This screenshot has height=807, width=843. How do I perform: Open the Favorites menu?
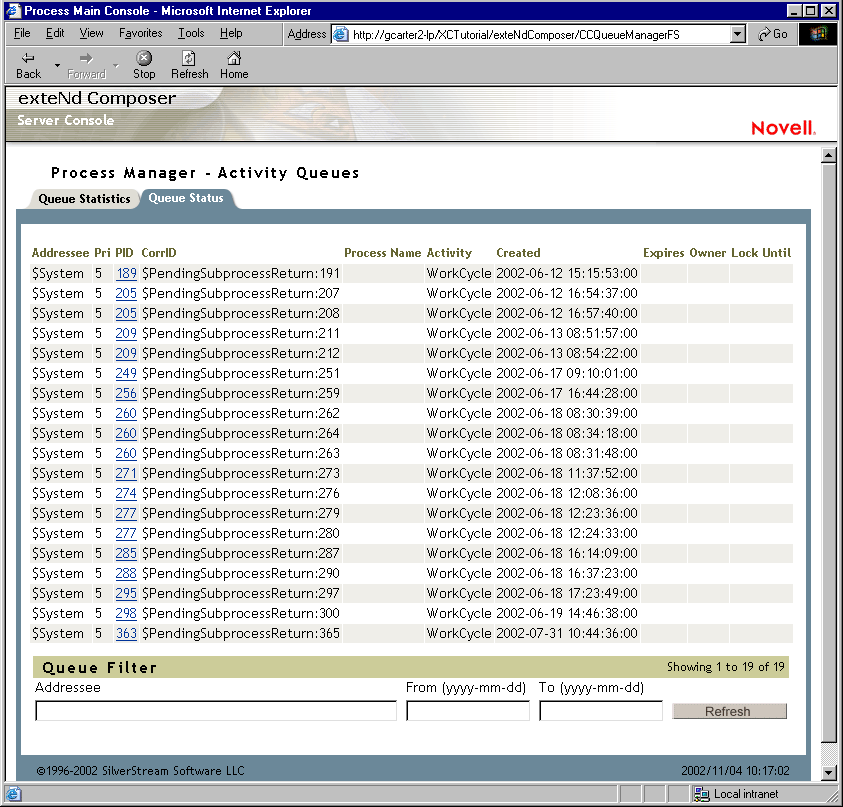pyautogui.click(x=141, y=33)
